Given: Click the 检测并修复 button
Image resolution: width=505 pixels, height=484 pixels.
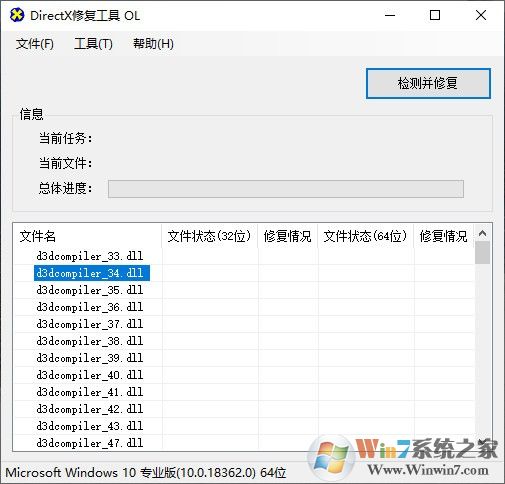Looking at the screenshot, I should 428,83.
